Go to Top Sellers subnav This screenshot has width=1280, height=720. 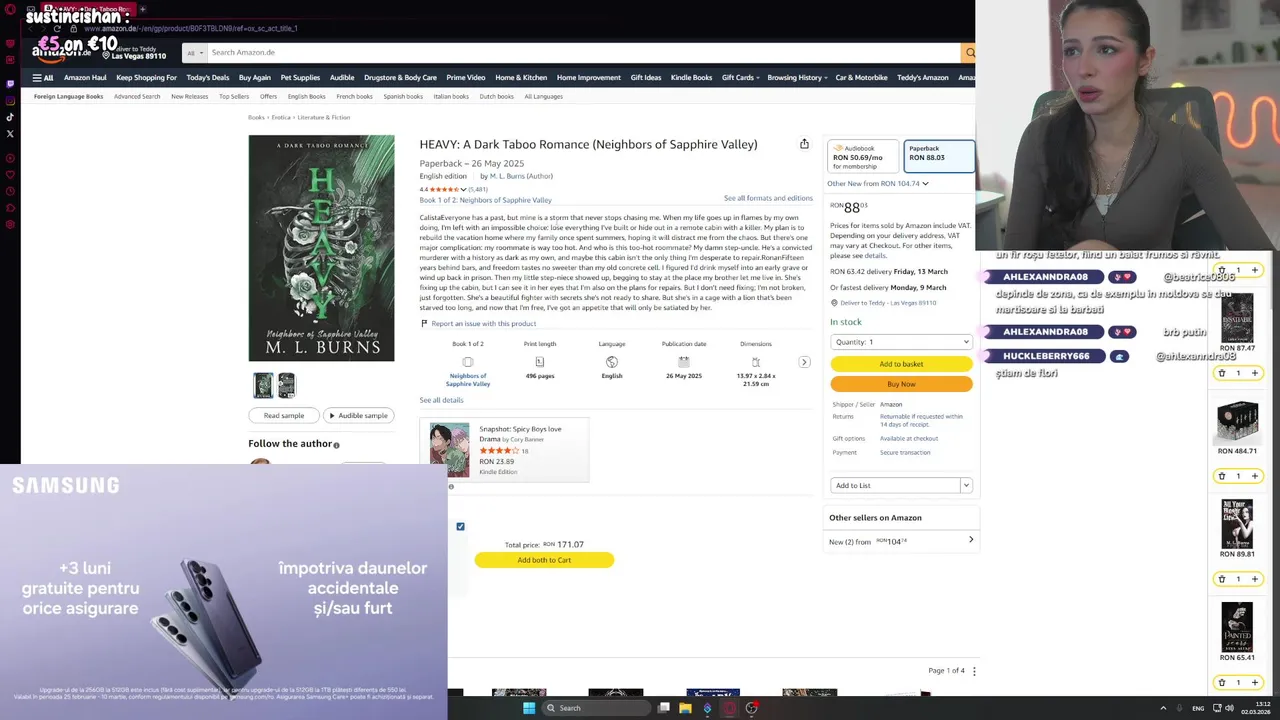point(234,96)
